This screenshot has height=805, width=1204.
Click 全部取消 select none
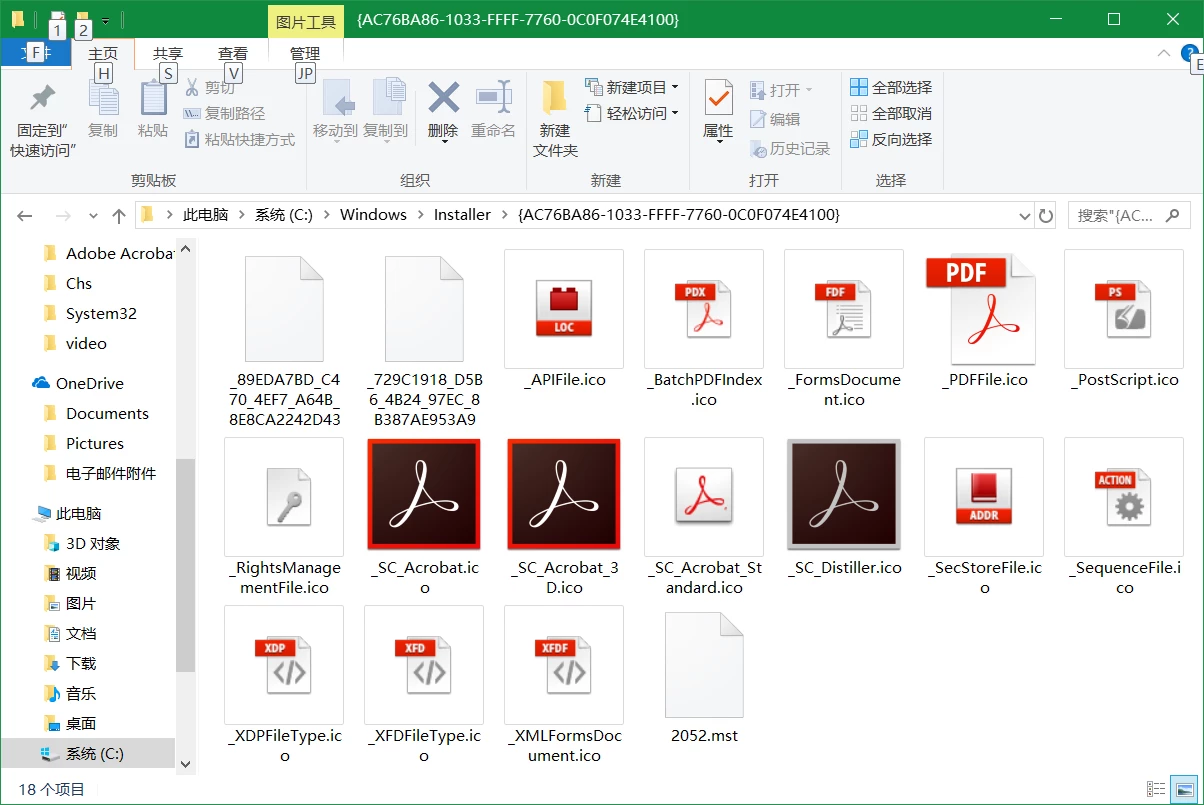tap(891, 113)
